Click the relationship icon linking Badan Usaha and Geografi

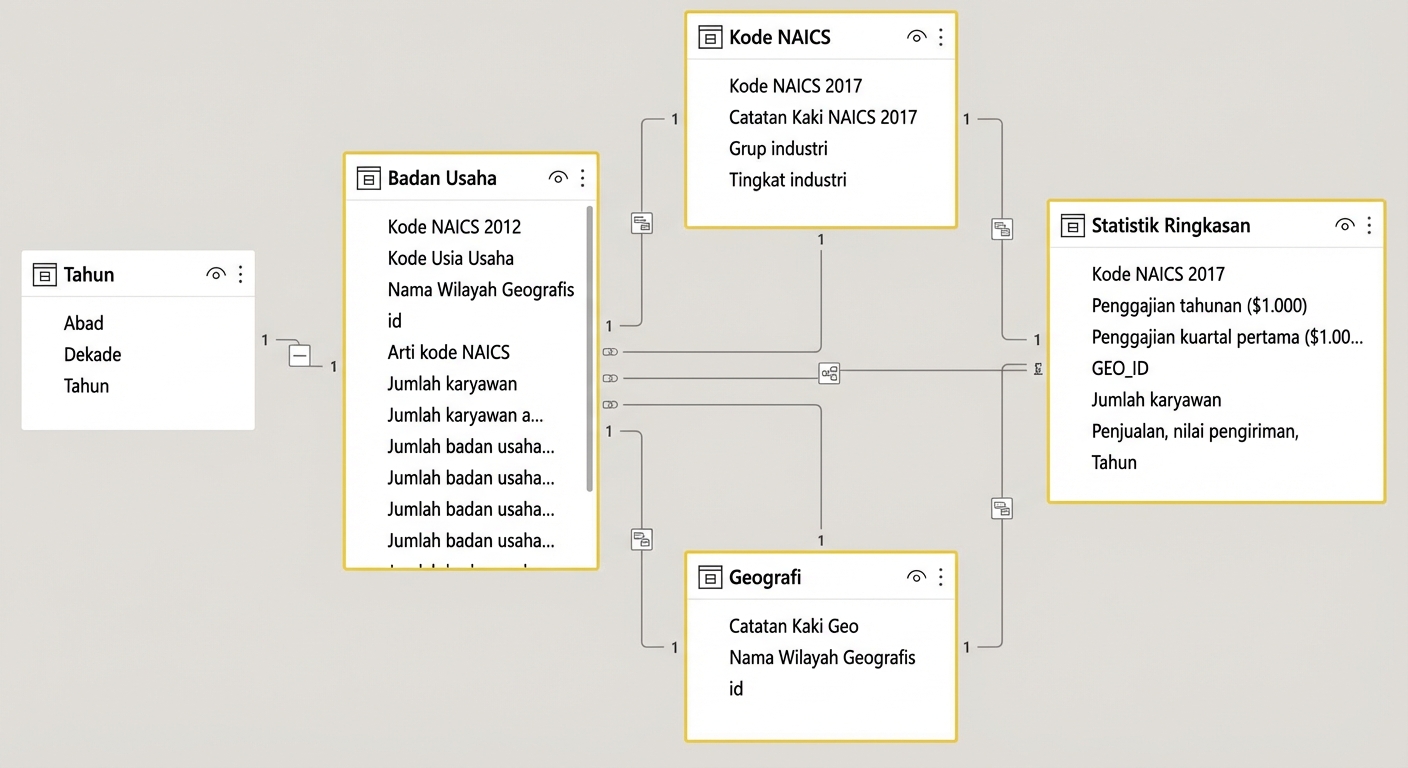[x=641, y=538]
